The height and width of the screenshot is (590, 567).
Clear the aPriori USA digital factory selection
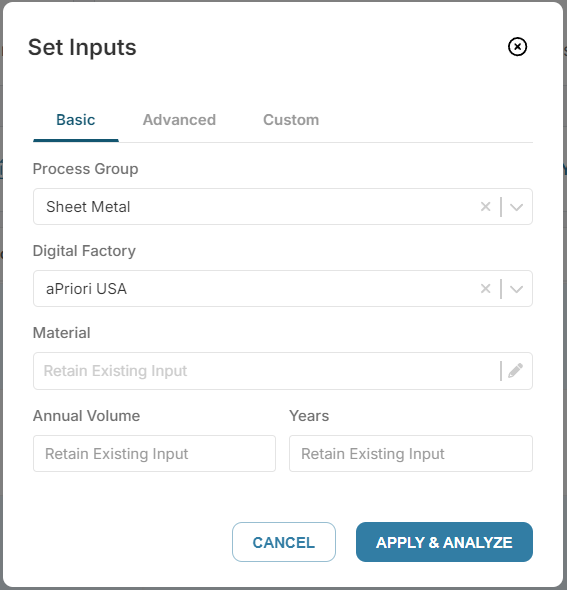(x=485, y=289)
